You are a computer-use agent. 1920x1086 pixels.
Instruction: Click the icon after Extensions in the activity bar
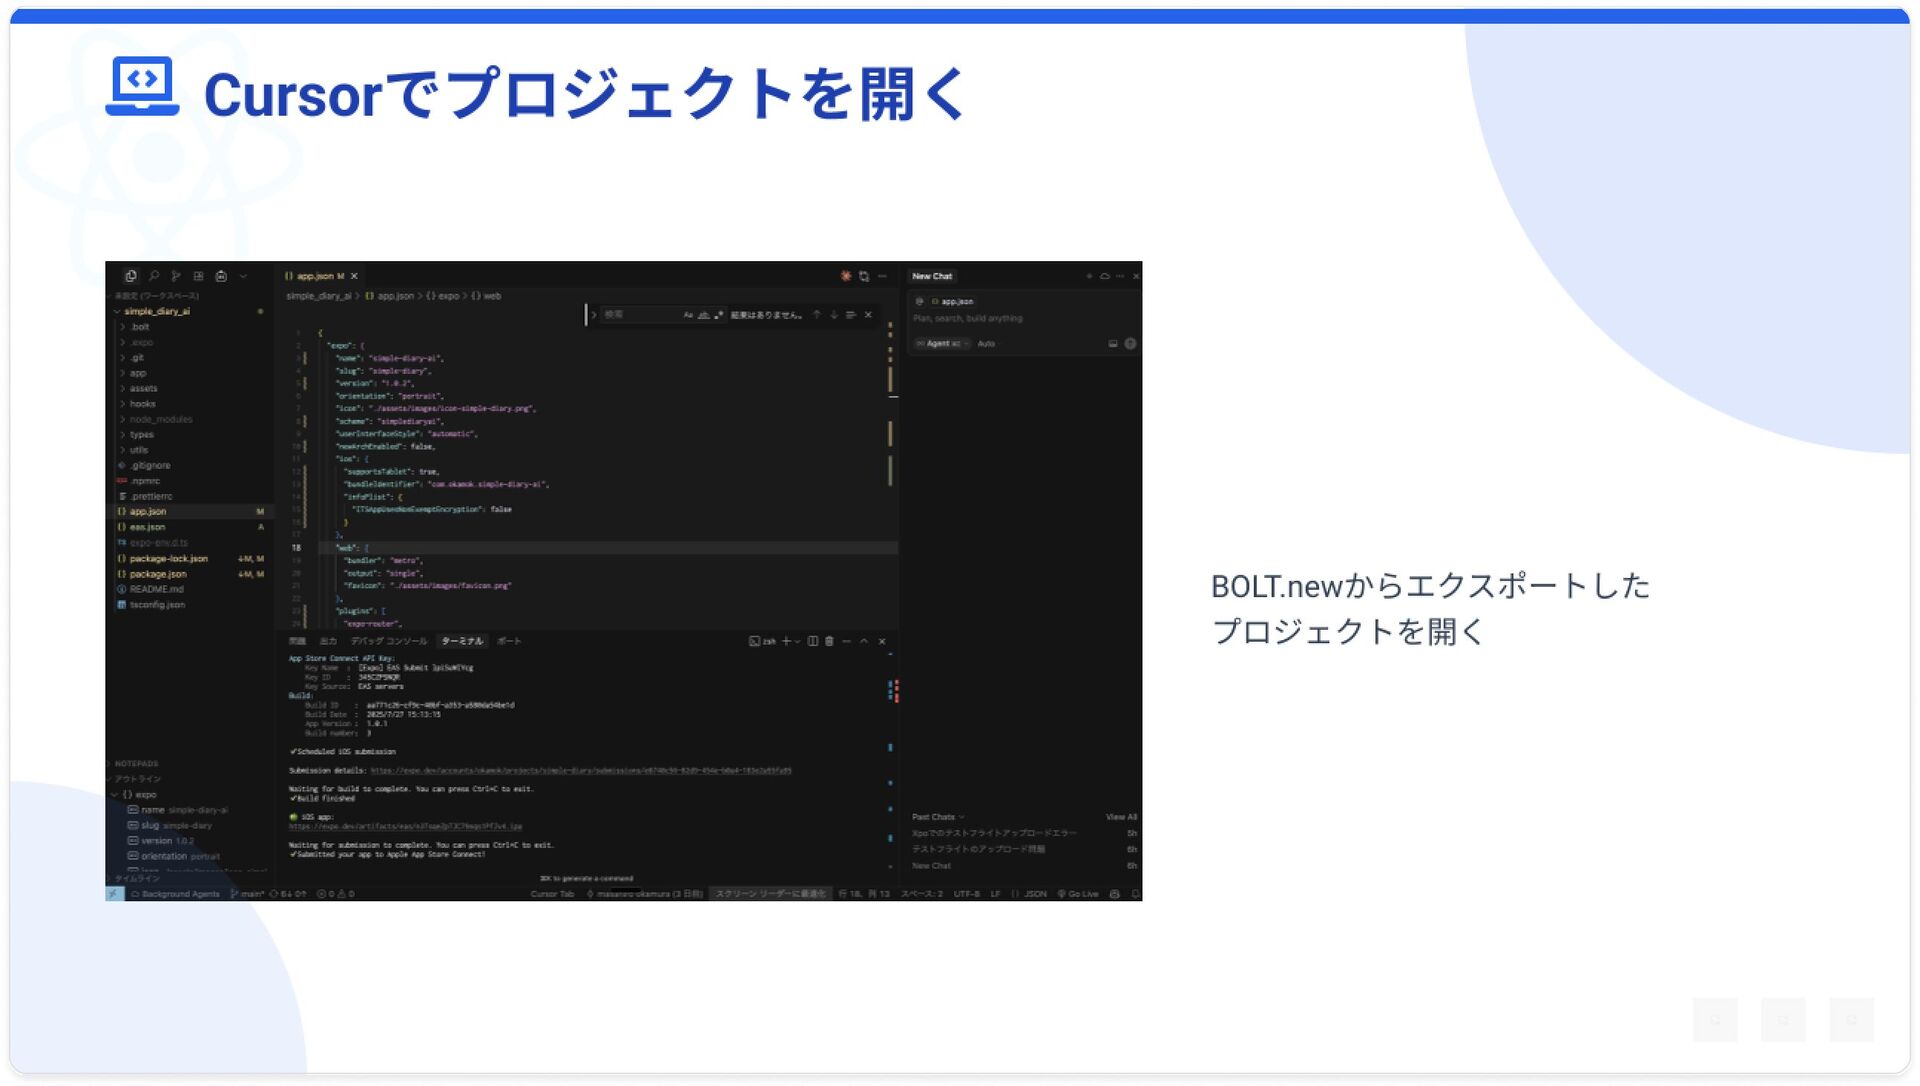(221, 276)
